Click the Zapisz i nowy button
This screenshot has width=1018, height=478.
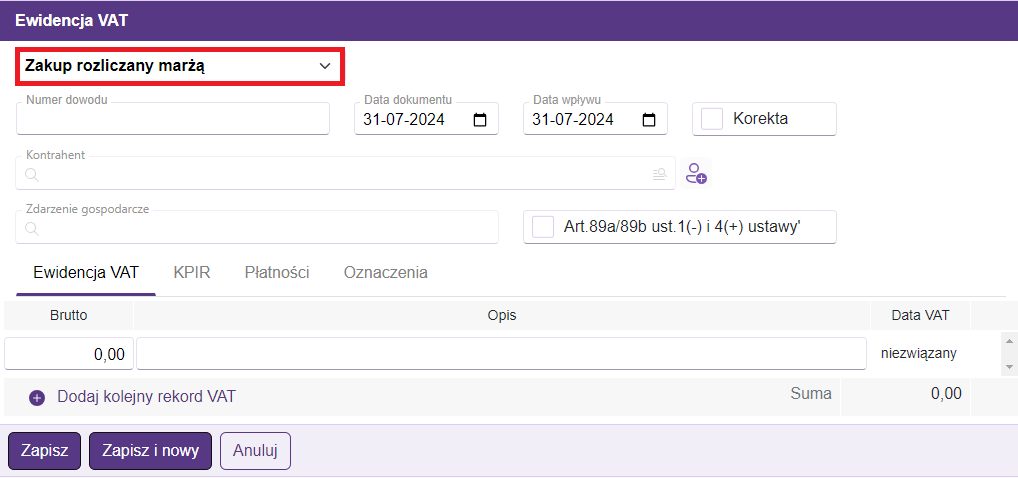click(x=150, y=451)
